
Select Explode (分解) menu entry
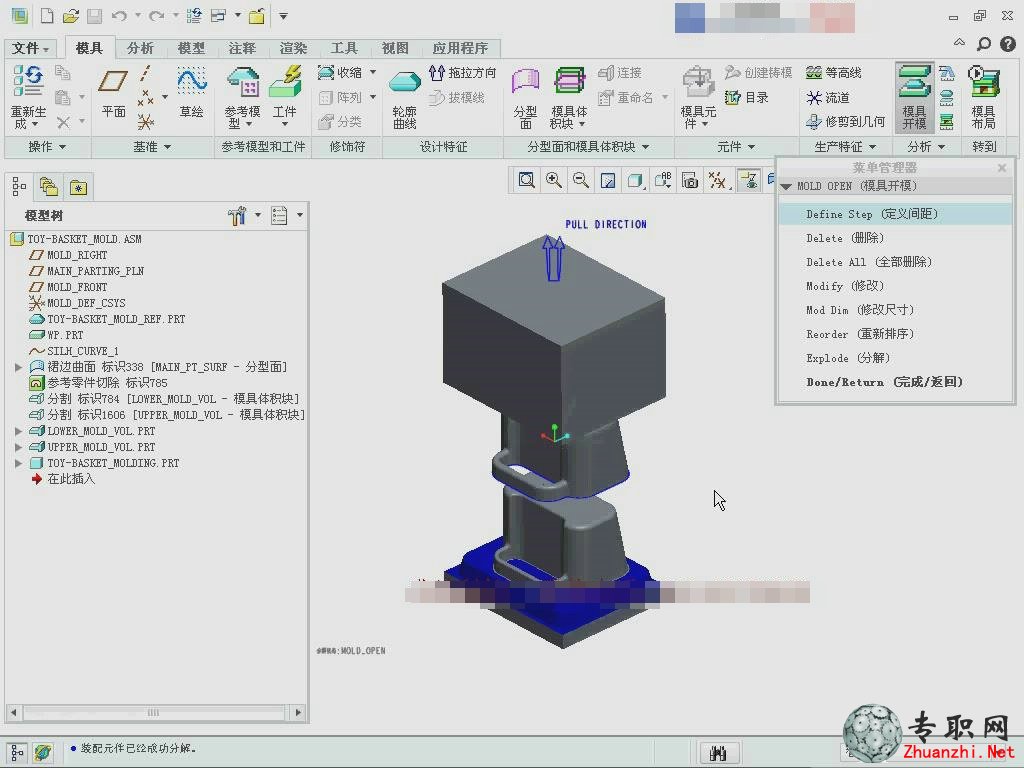[896, 358]
